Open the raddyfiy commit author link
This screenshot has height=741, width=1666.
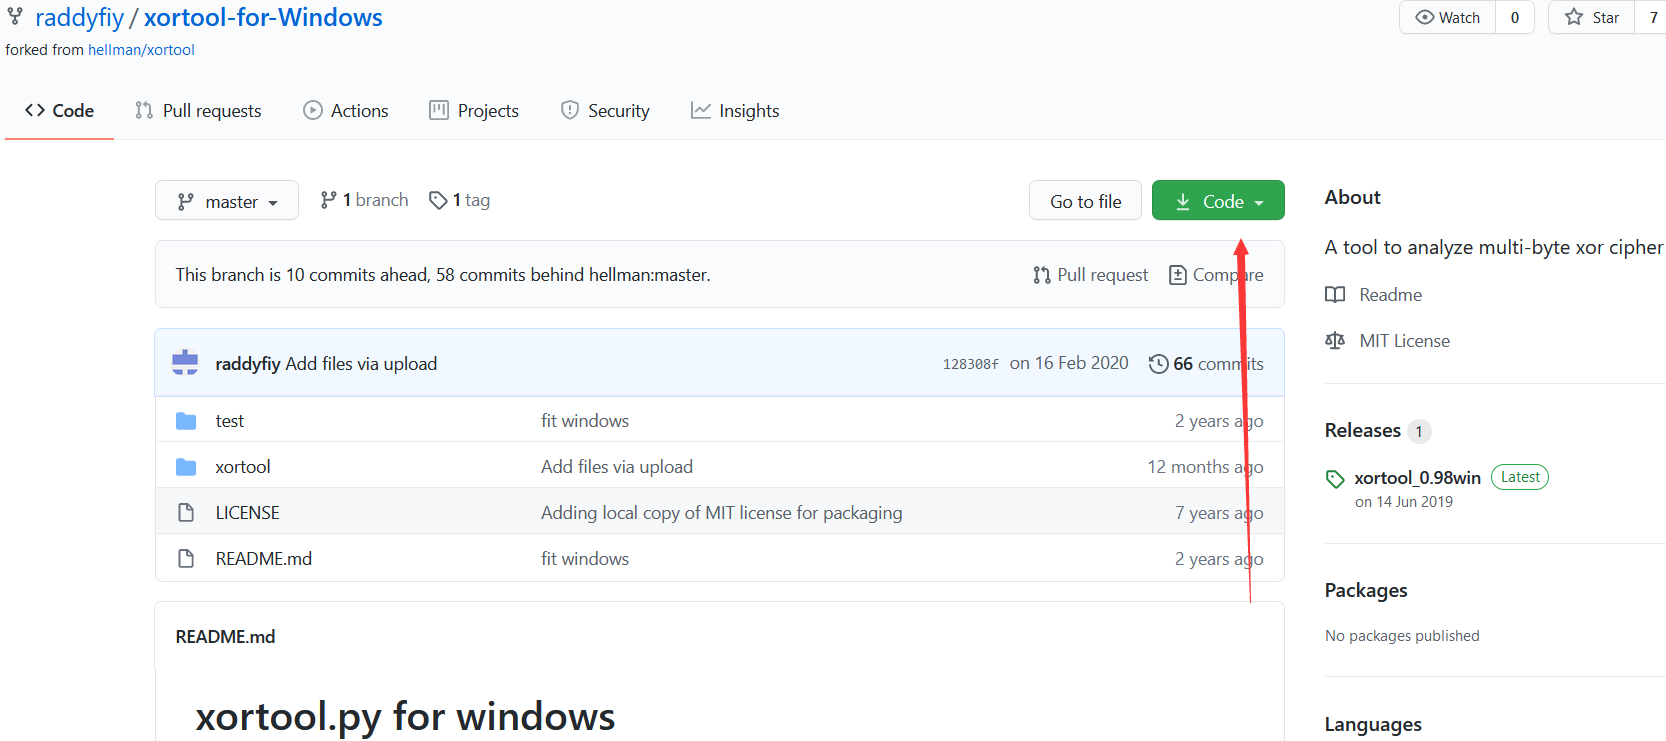click(247, 364)
